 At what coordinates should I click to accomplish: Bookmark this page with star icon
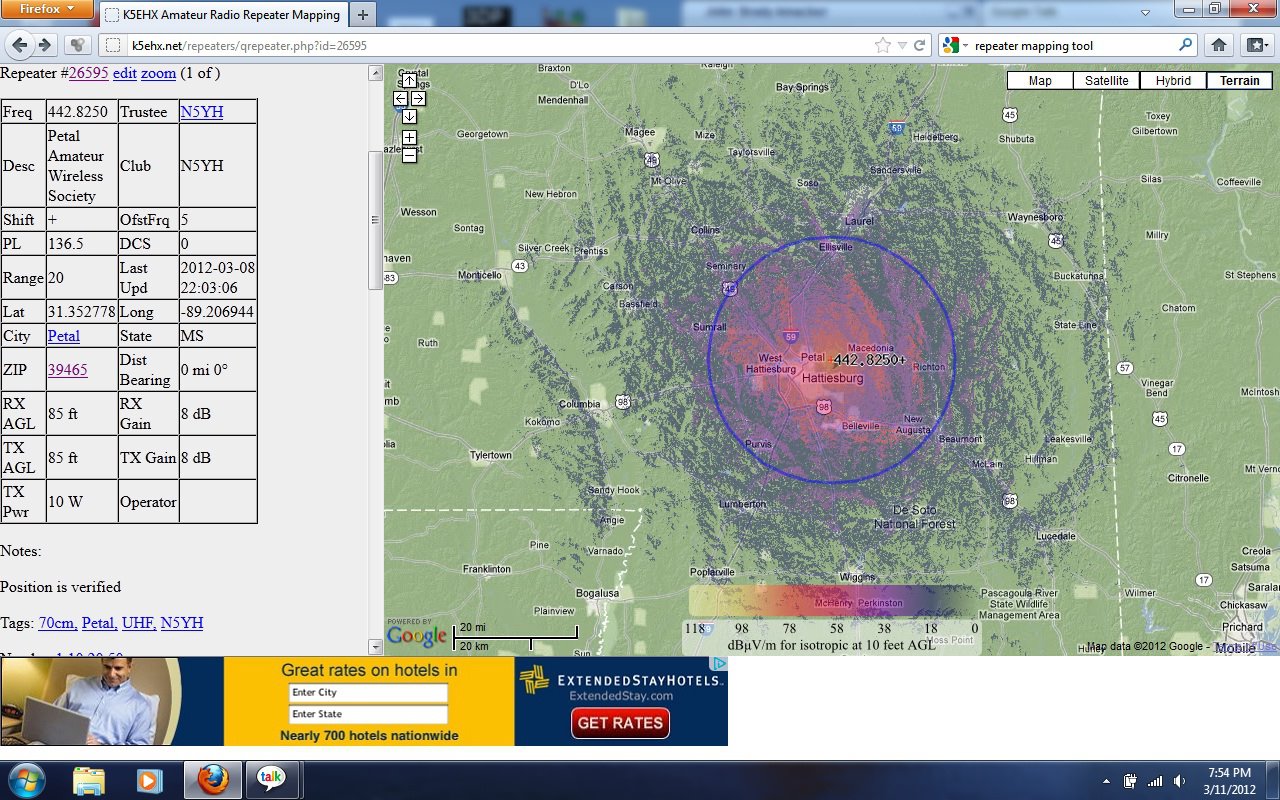coord(882,45)
